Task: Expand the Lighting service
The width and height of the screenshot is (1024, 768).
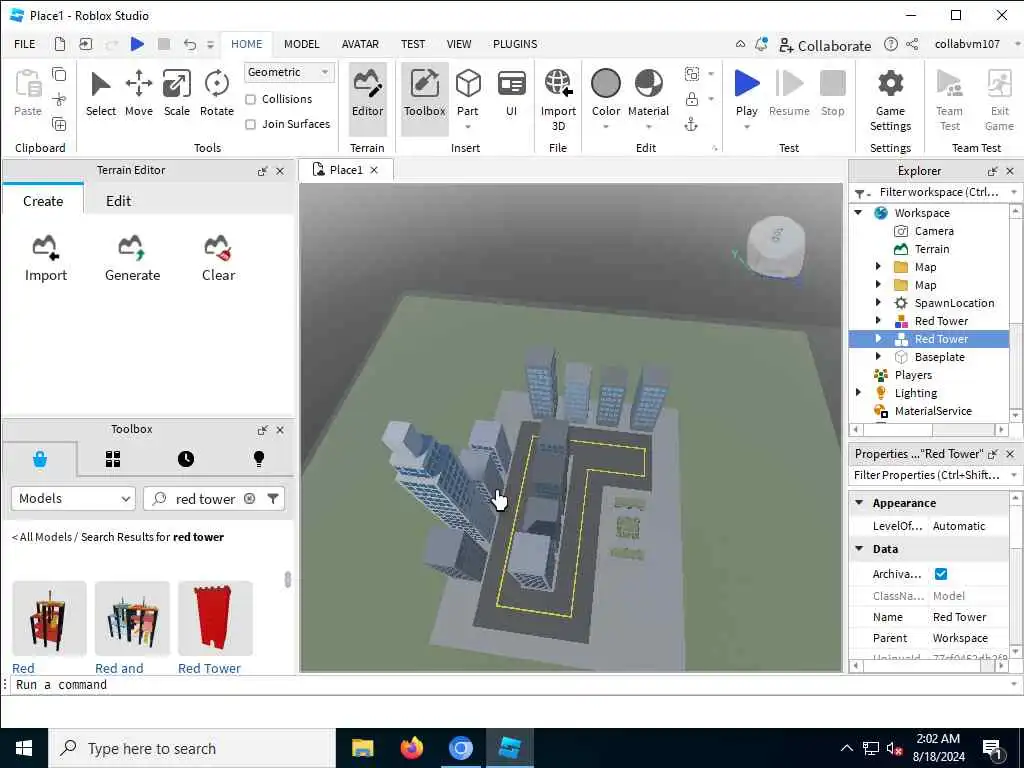Action: point(858,392)
